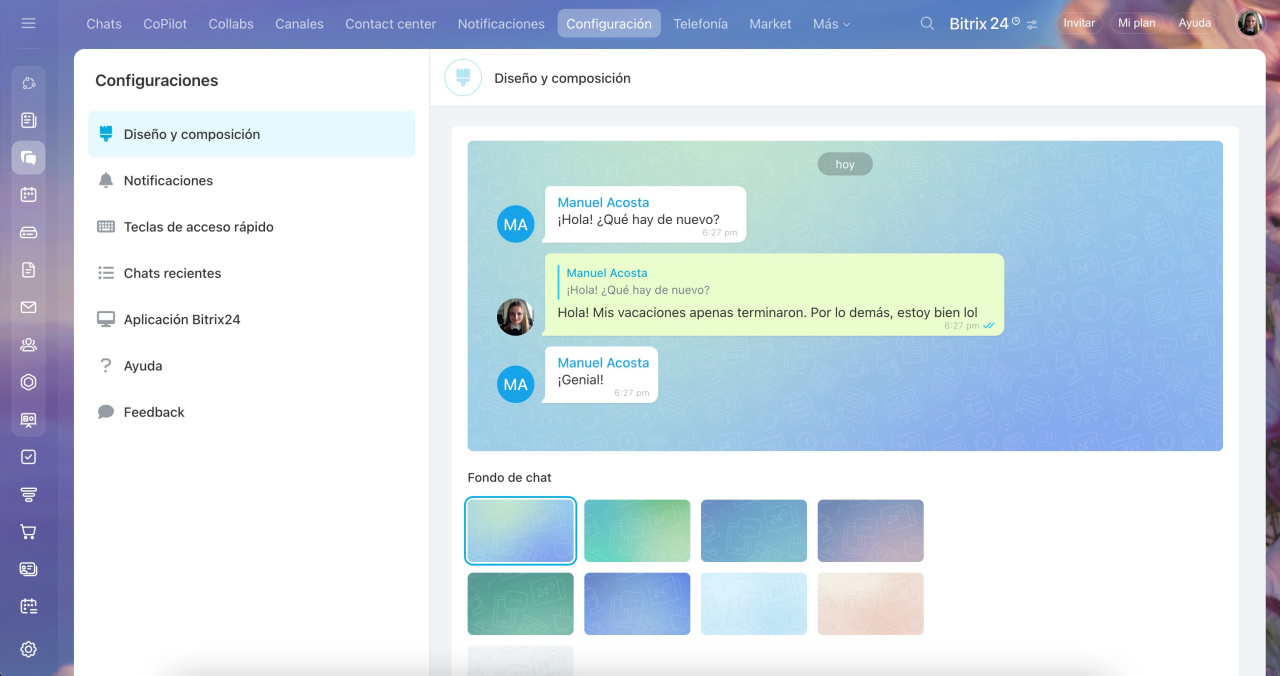Click the Ayuda button in header
Image resolution: width=1280 pixels, height=676 pixels.
pos(1195,23)
